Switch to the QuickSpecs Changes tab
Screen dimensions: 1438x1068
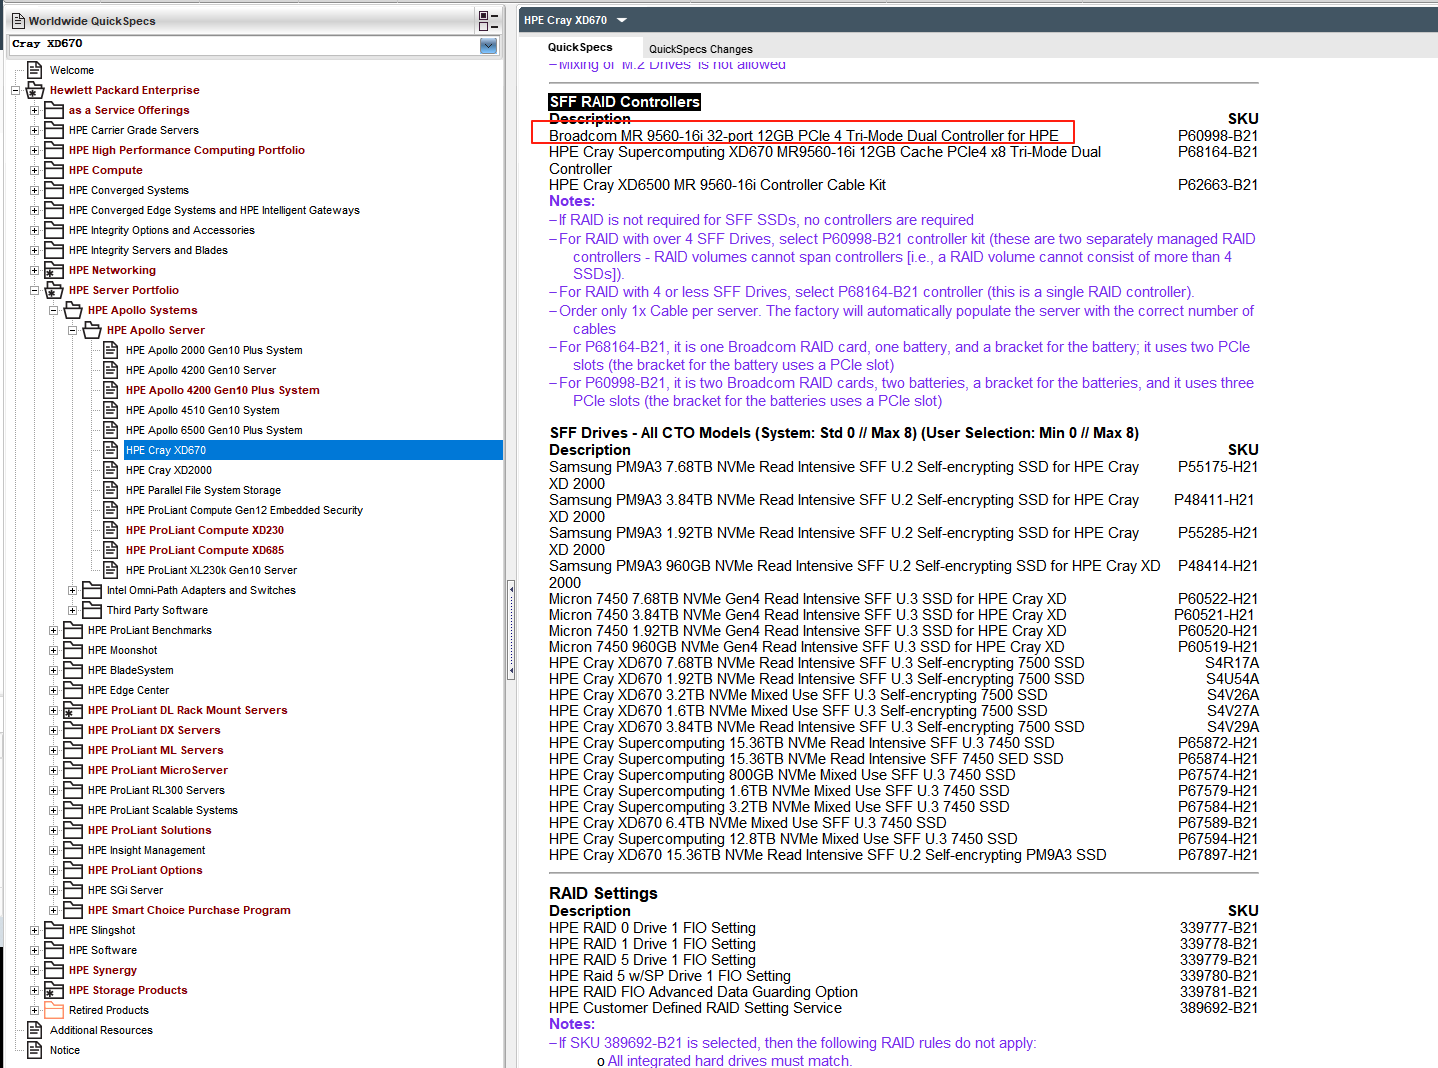[700, 49]
